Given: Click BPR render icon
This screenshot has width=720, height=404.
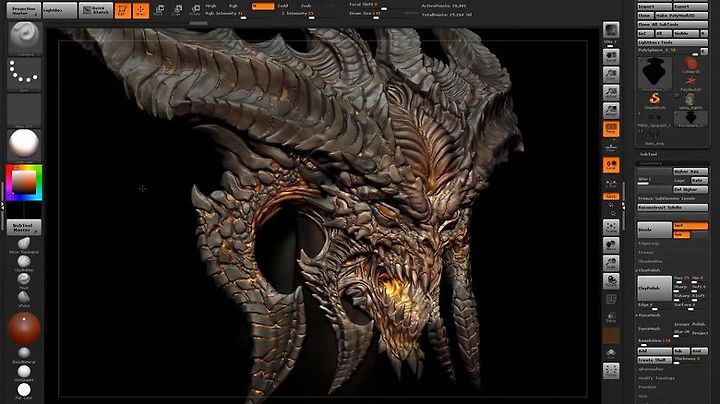Looking at the screenshot, I should coord(611,30).
